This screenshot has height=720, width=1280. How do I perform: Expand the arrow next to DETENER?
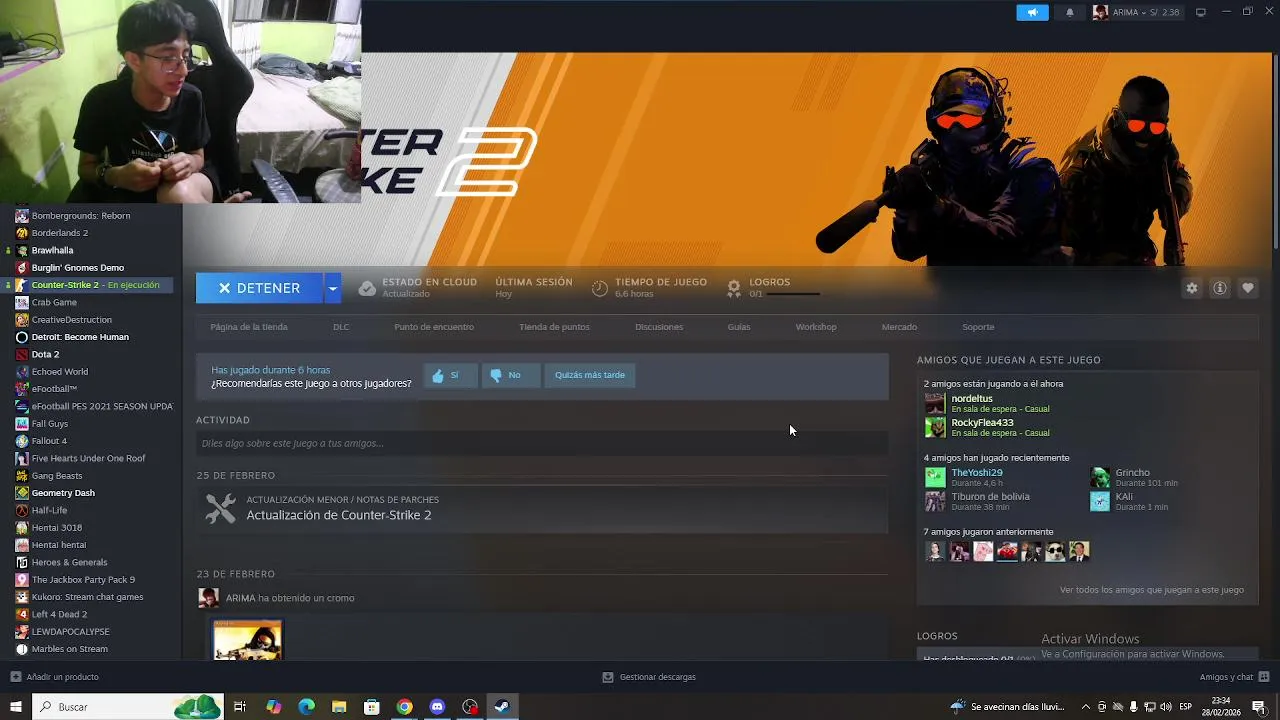click(x=332, y=288)
